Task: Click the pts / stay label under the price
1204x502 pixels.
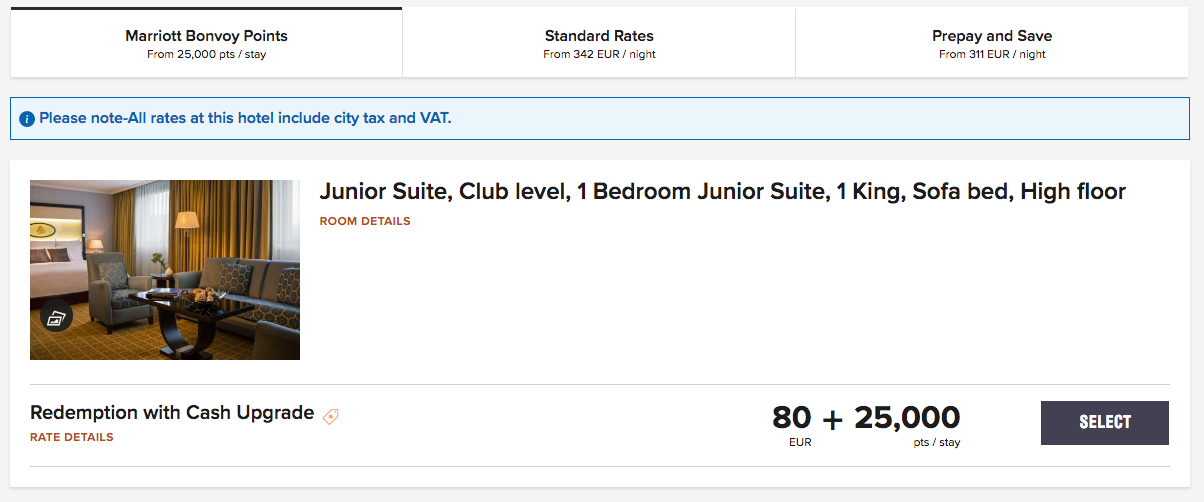Action: click(x=937, y=442)
